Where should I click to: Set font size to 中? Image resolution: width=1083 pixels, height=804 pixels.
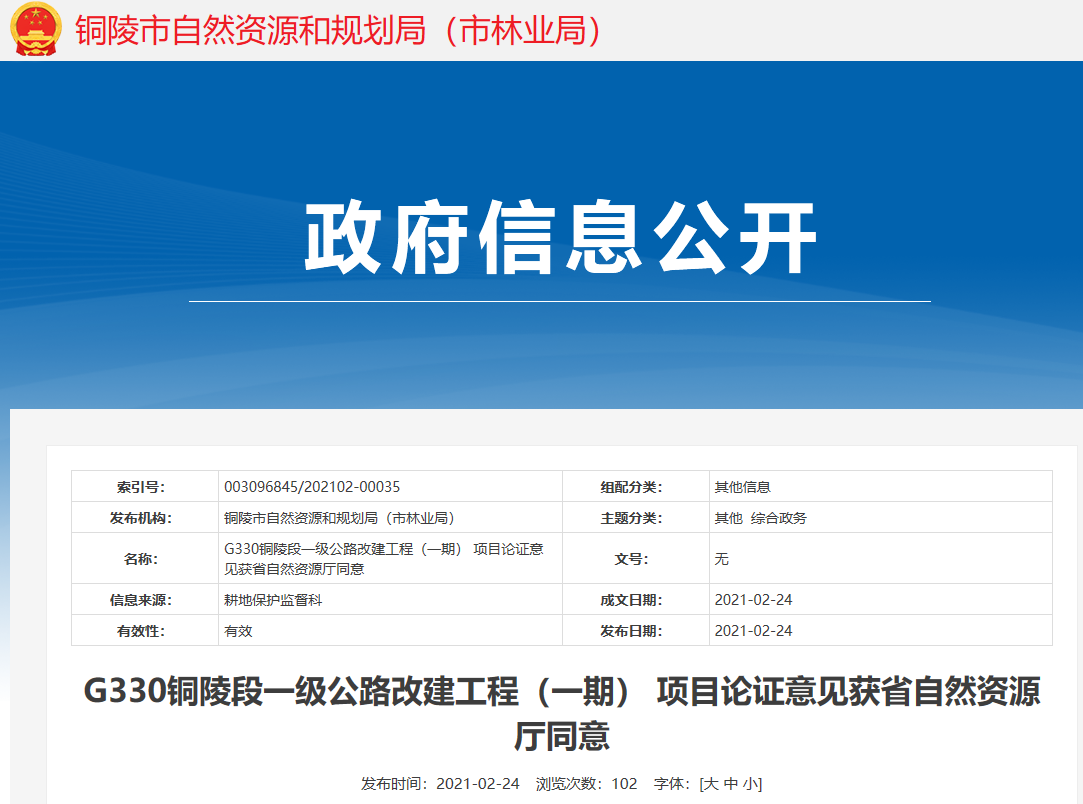[730, 784]
